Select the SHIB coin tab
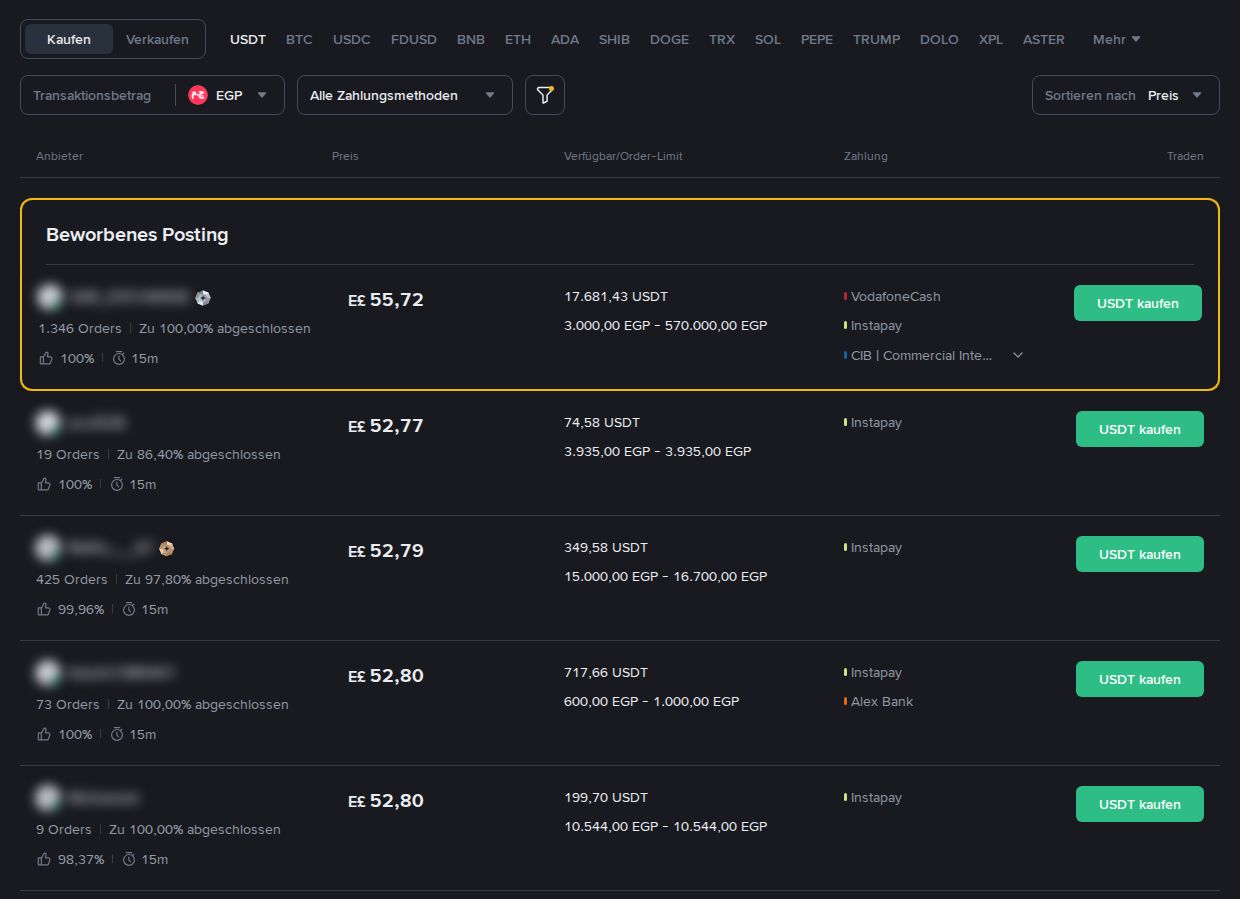 coord(614,39)
